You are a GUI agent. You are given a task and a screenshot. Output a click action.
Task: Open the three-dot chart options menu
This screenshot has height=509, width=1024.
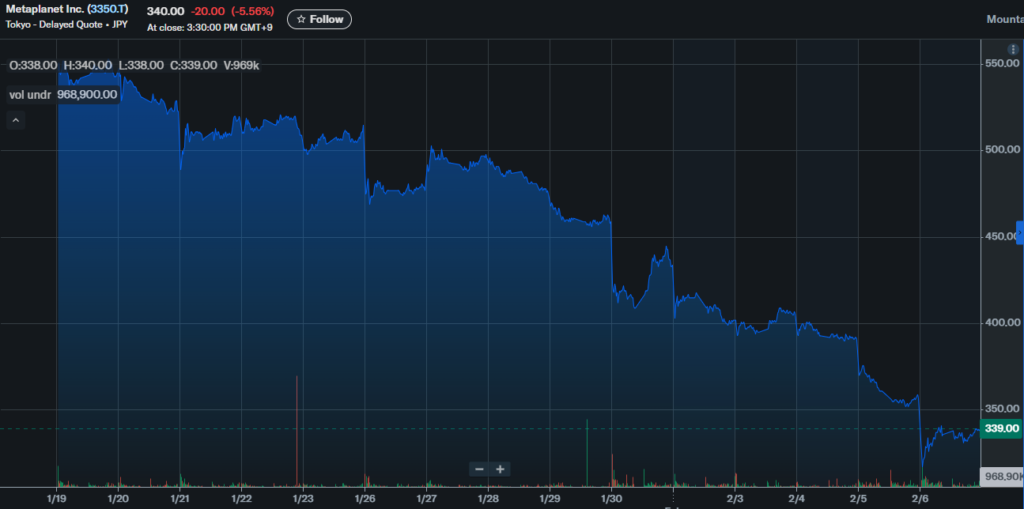click(x=1014, y=49)
